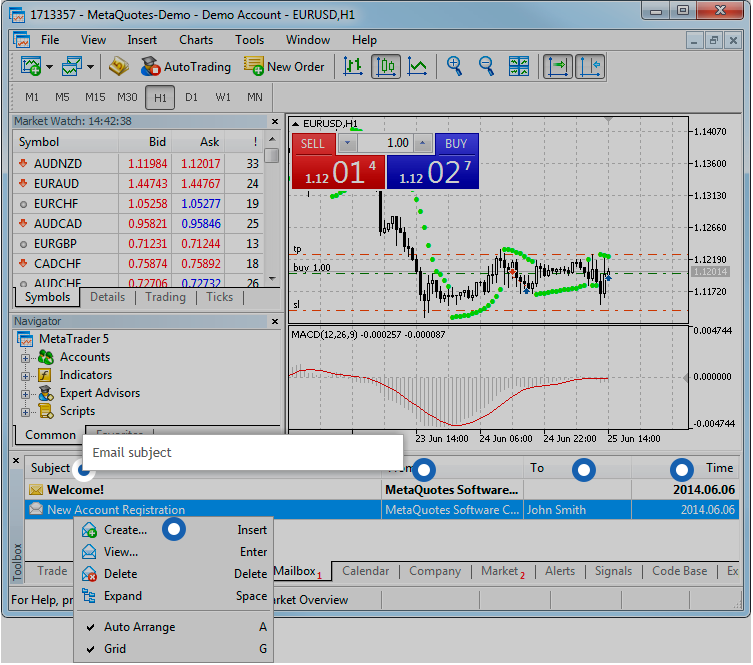Toggle chart auto scroll icon
The image size is (753, 665).
click(558, 66)
